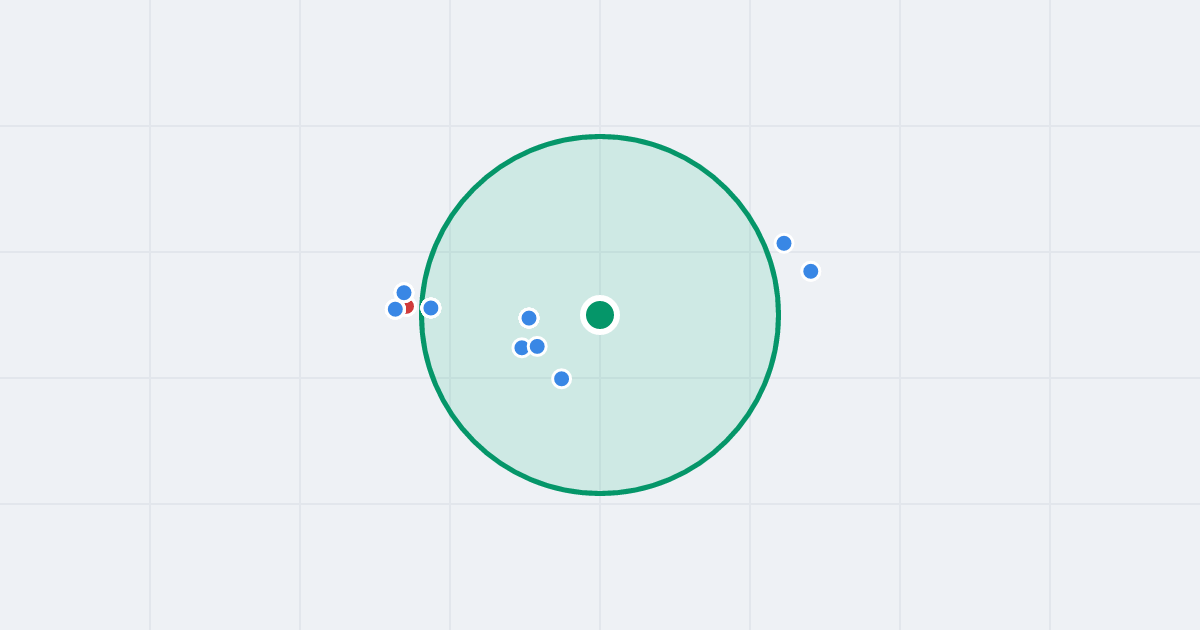This screenshot has width=1200, height=630.
Task: Select the blue marker directly above the red marker
Action: [x=404, y=293]
